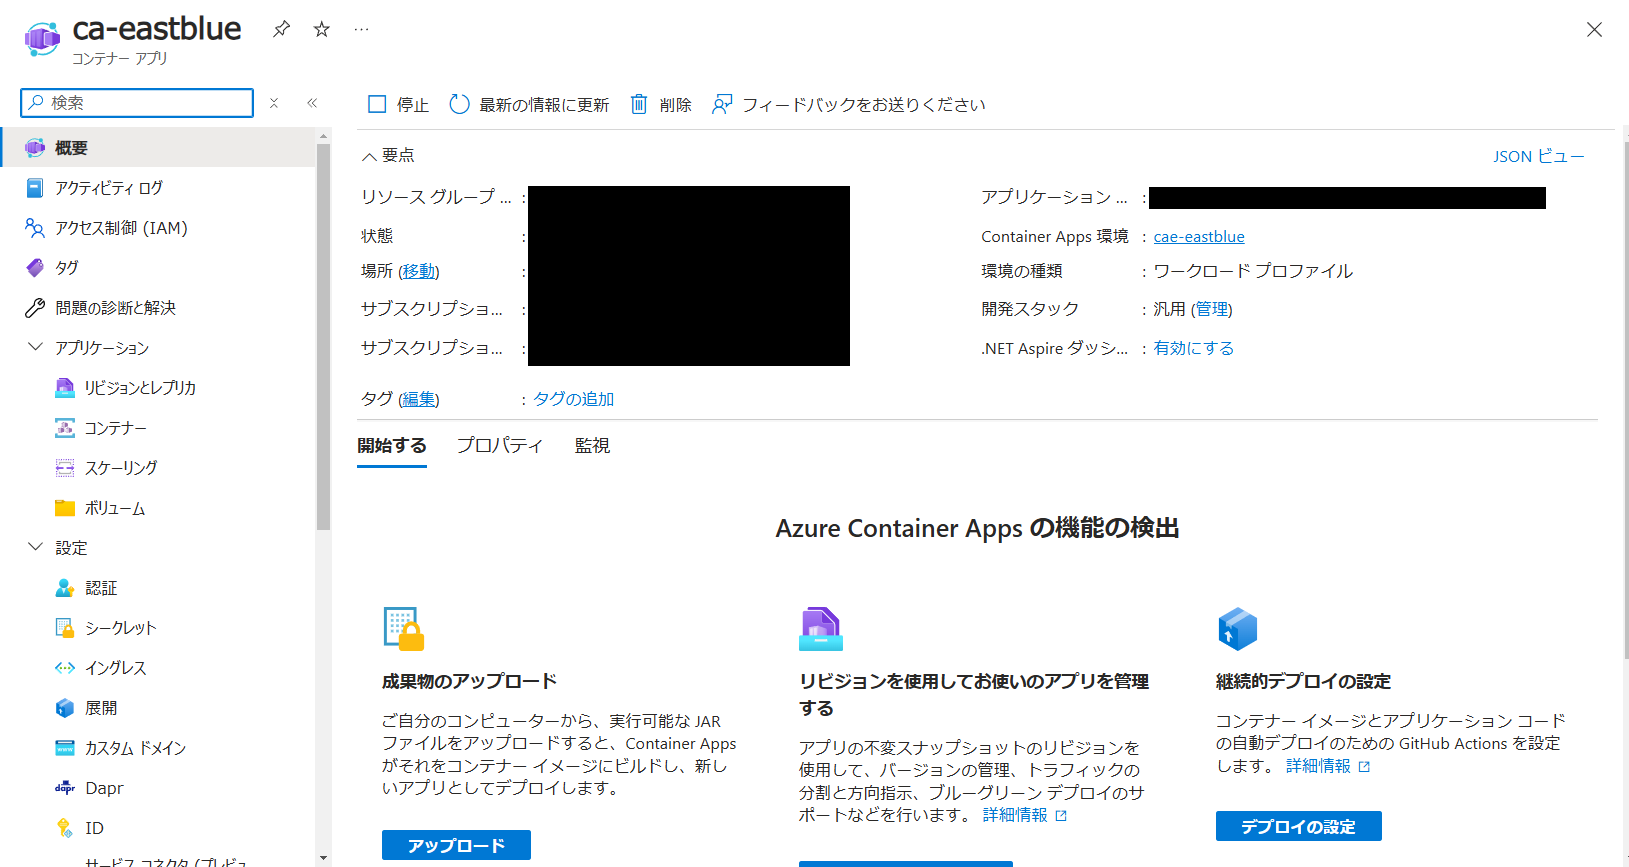Refresh with 最新の情報に更新
The width and height of the screenshot is (1629, 867).
point(529,104)
